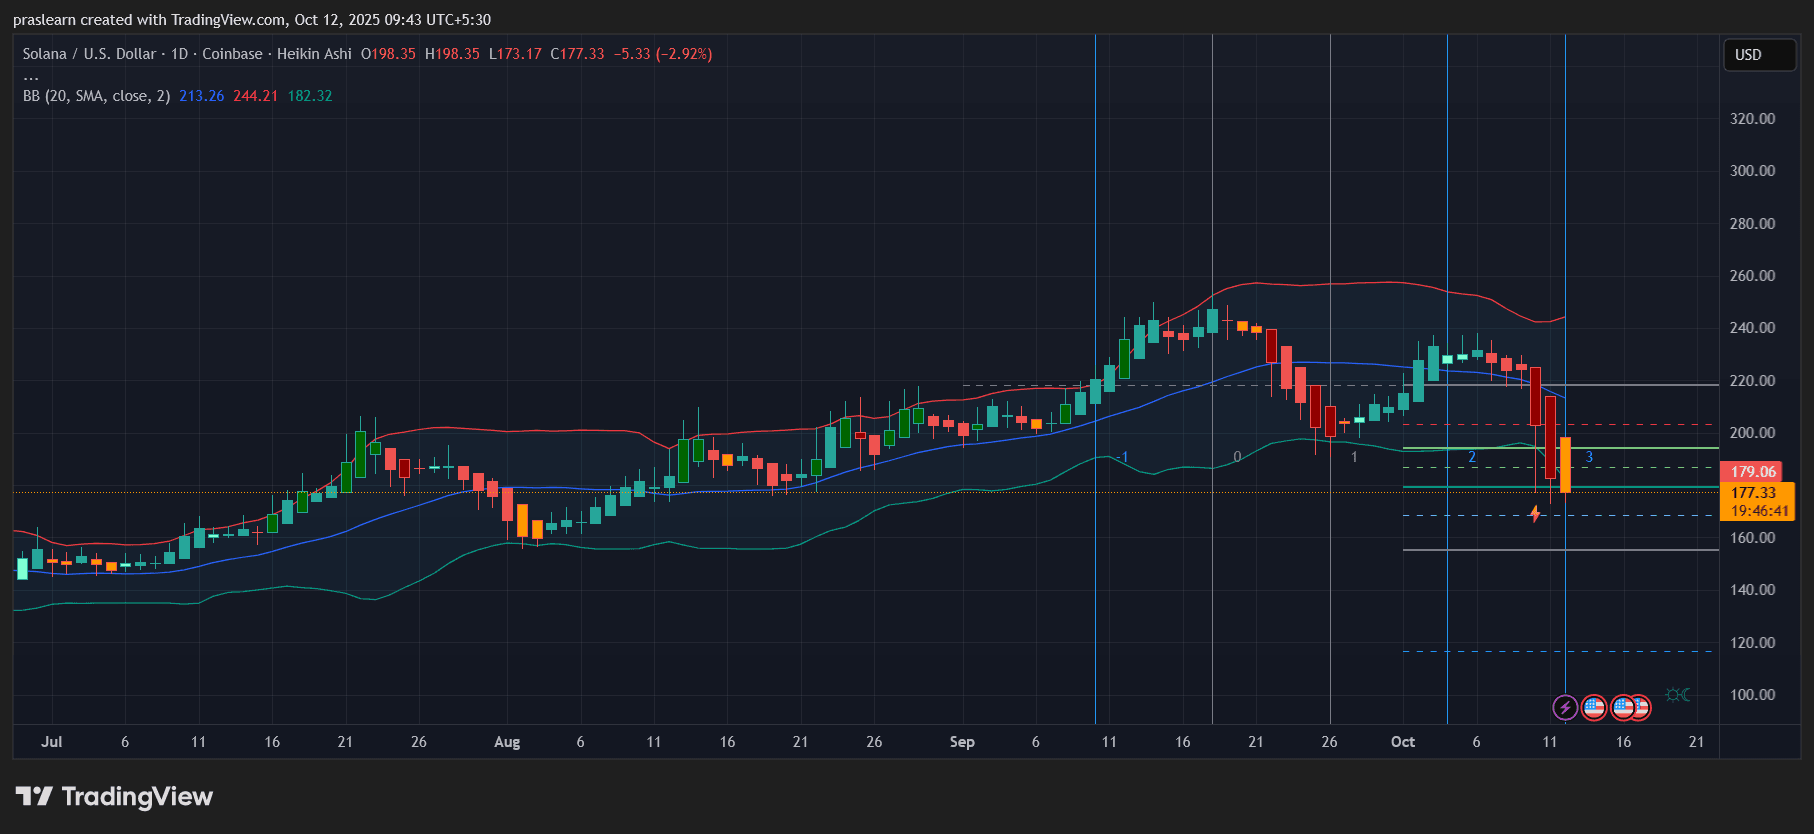
Task: Select the BB (20, SMA, close, 2) indicator legend
Action: [96, 96]
